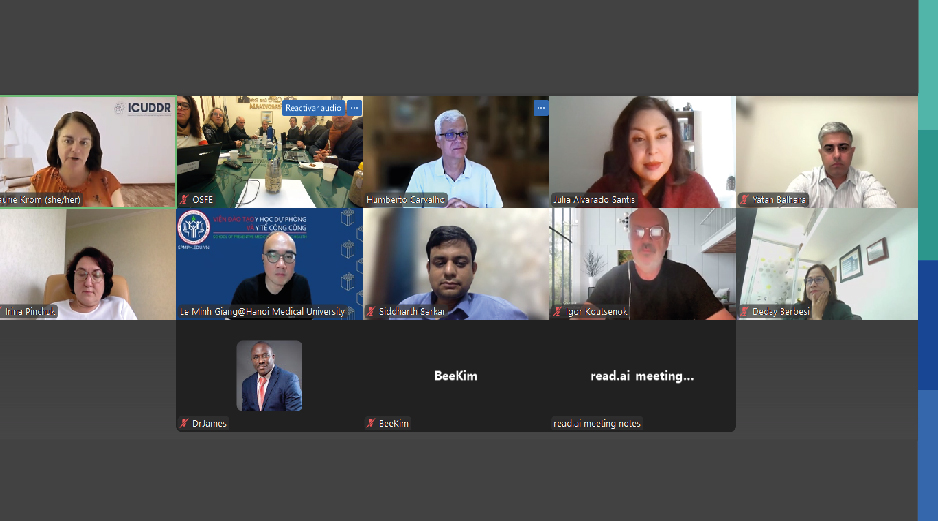
Task: Select Julia Alvarado Santis video tile
Action: [642, 152]
